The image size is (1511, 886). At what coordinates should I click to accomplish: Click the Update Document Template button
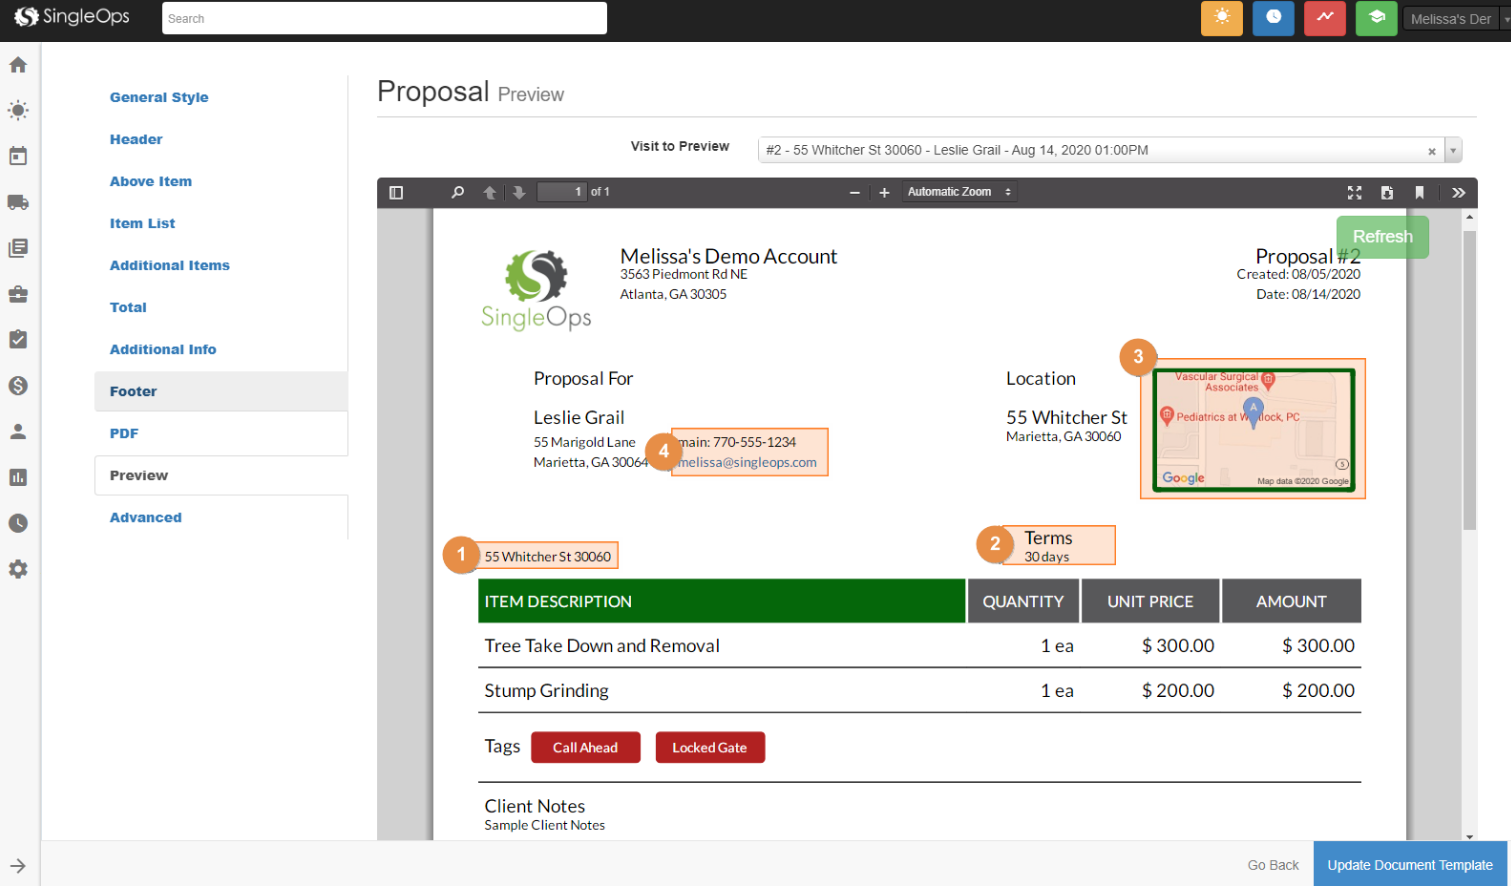coord(1409,865)
